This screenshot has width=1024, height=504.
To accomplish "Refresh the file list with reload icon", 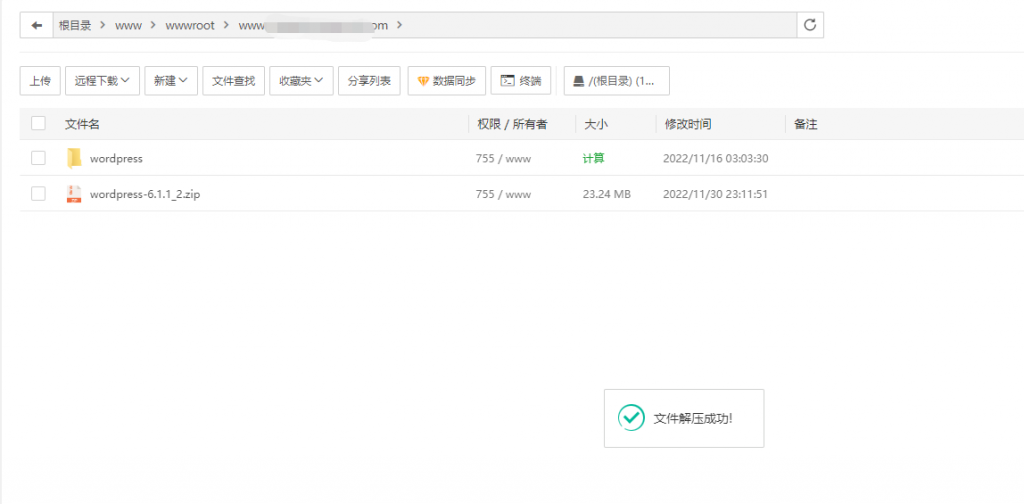I will (x=810, y=25).
